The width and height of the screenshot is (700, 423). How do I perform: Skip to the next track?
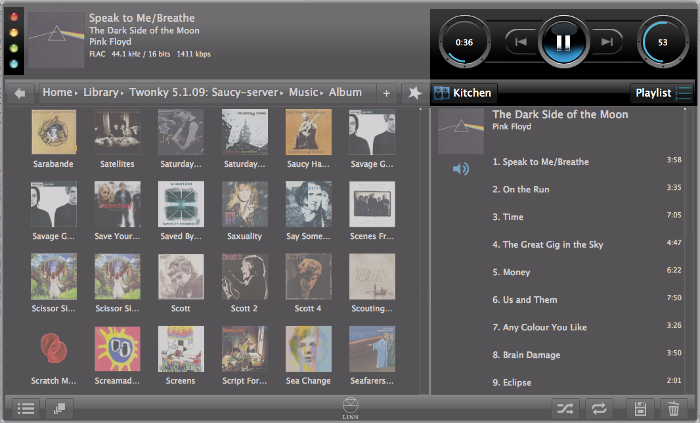607,42
